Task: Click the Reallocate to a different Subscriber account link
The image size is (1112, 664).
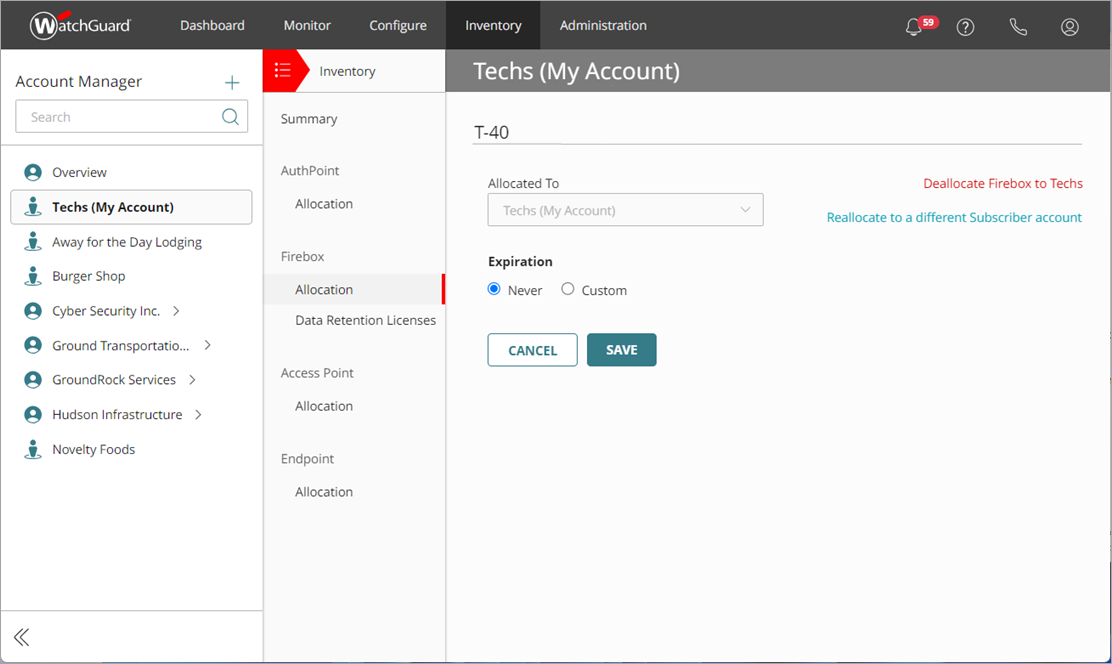Action: (954, 217)
